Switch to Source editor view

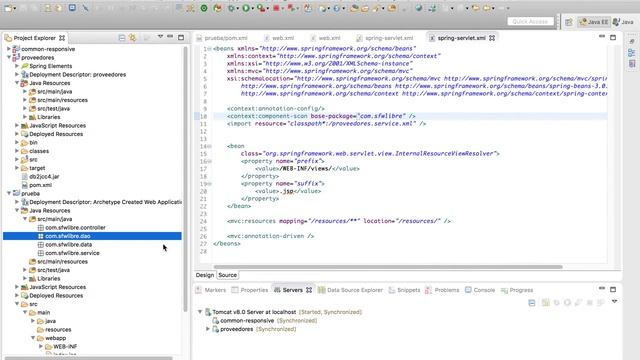[227, 275]
